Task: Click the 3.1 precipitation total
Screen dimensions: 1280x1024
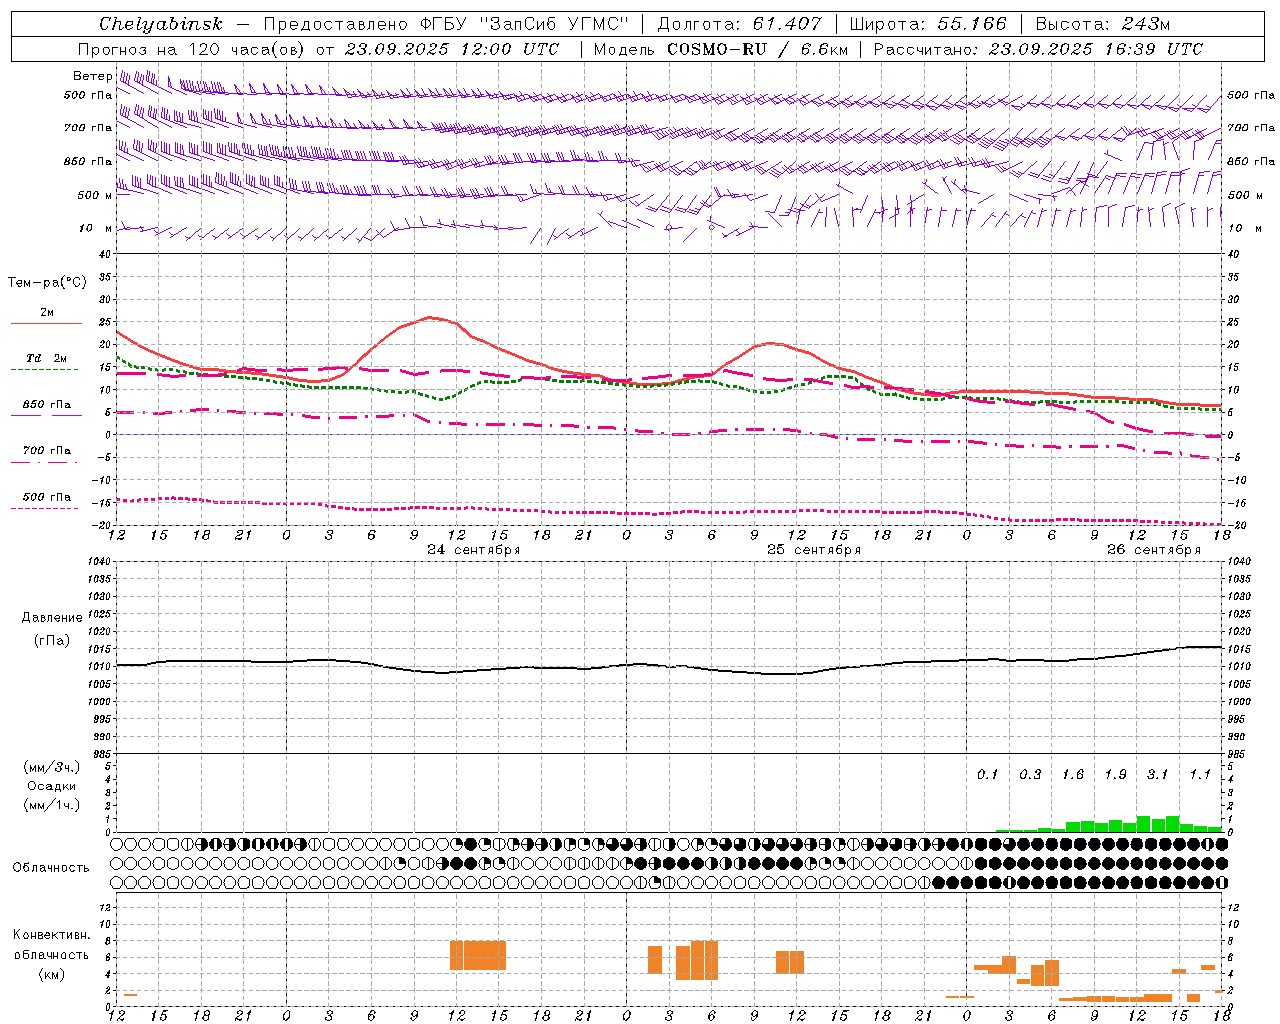Action: click(x=1158, y=774)
